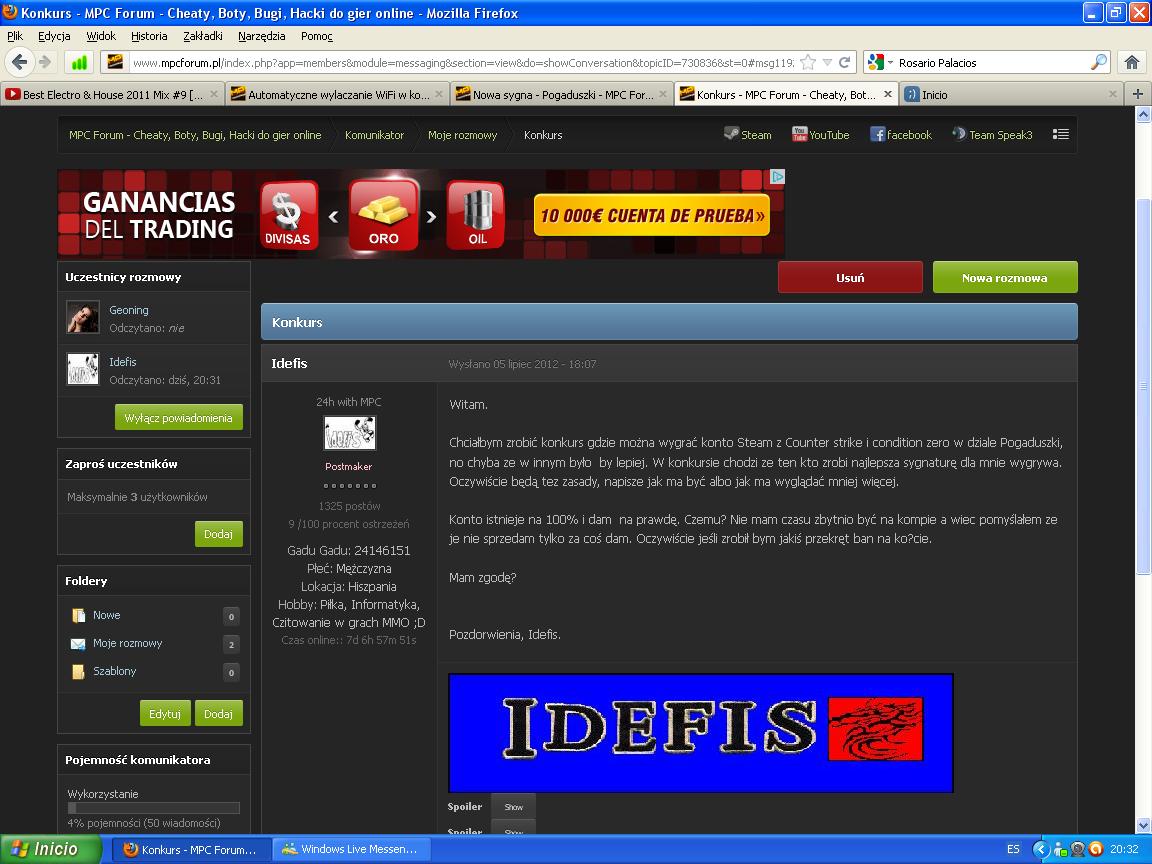
Task: Open the Plik menu
Action: coord(15,36)
